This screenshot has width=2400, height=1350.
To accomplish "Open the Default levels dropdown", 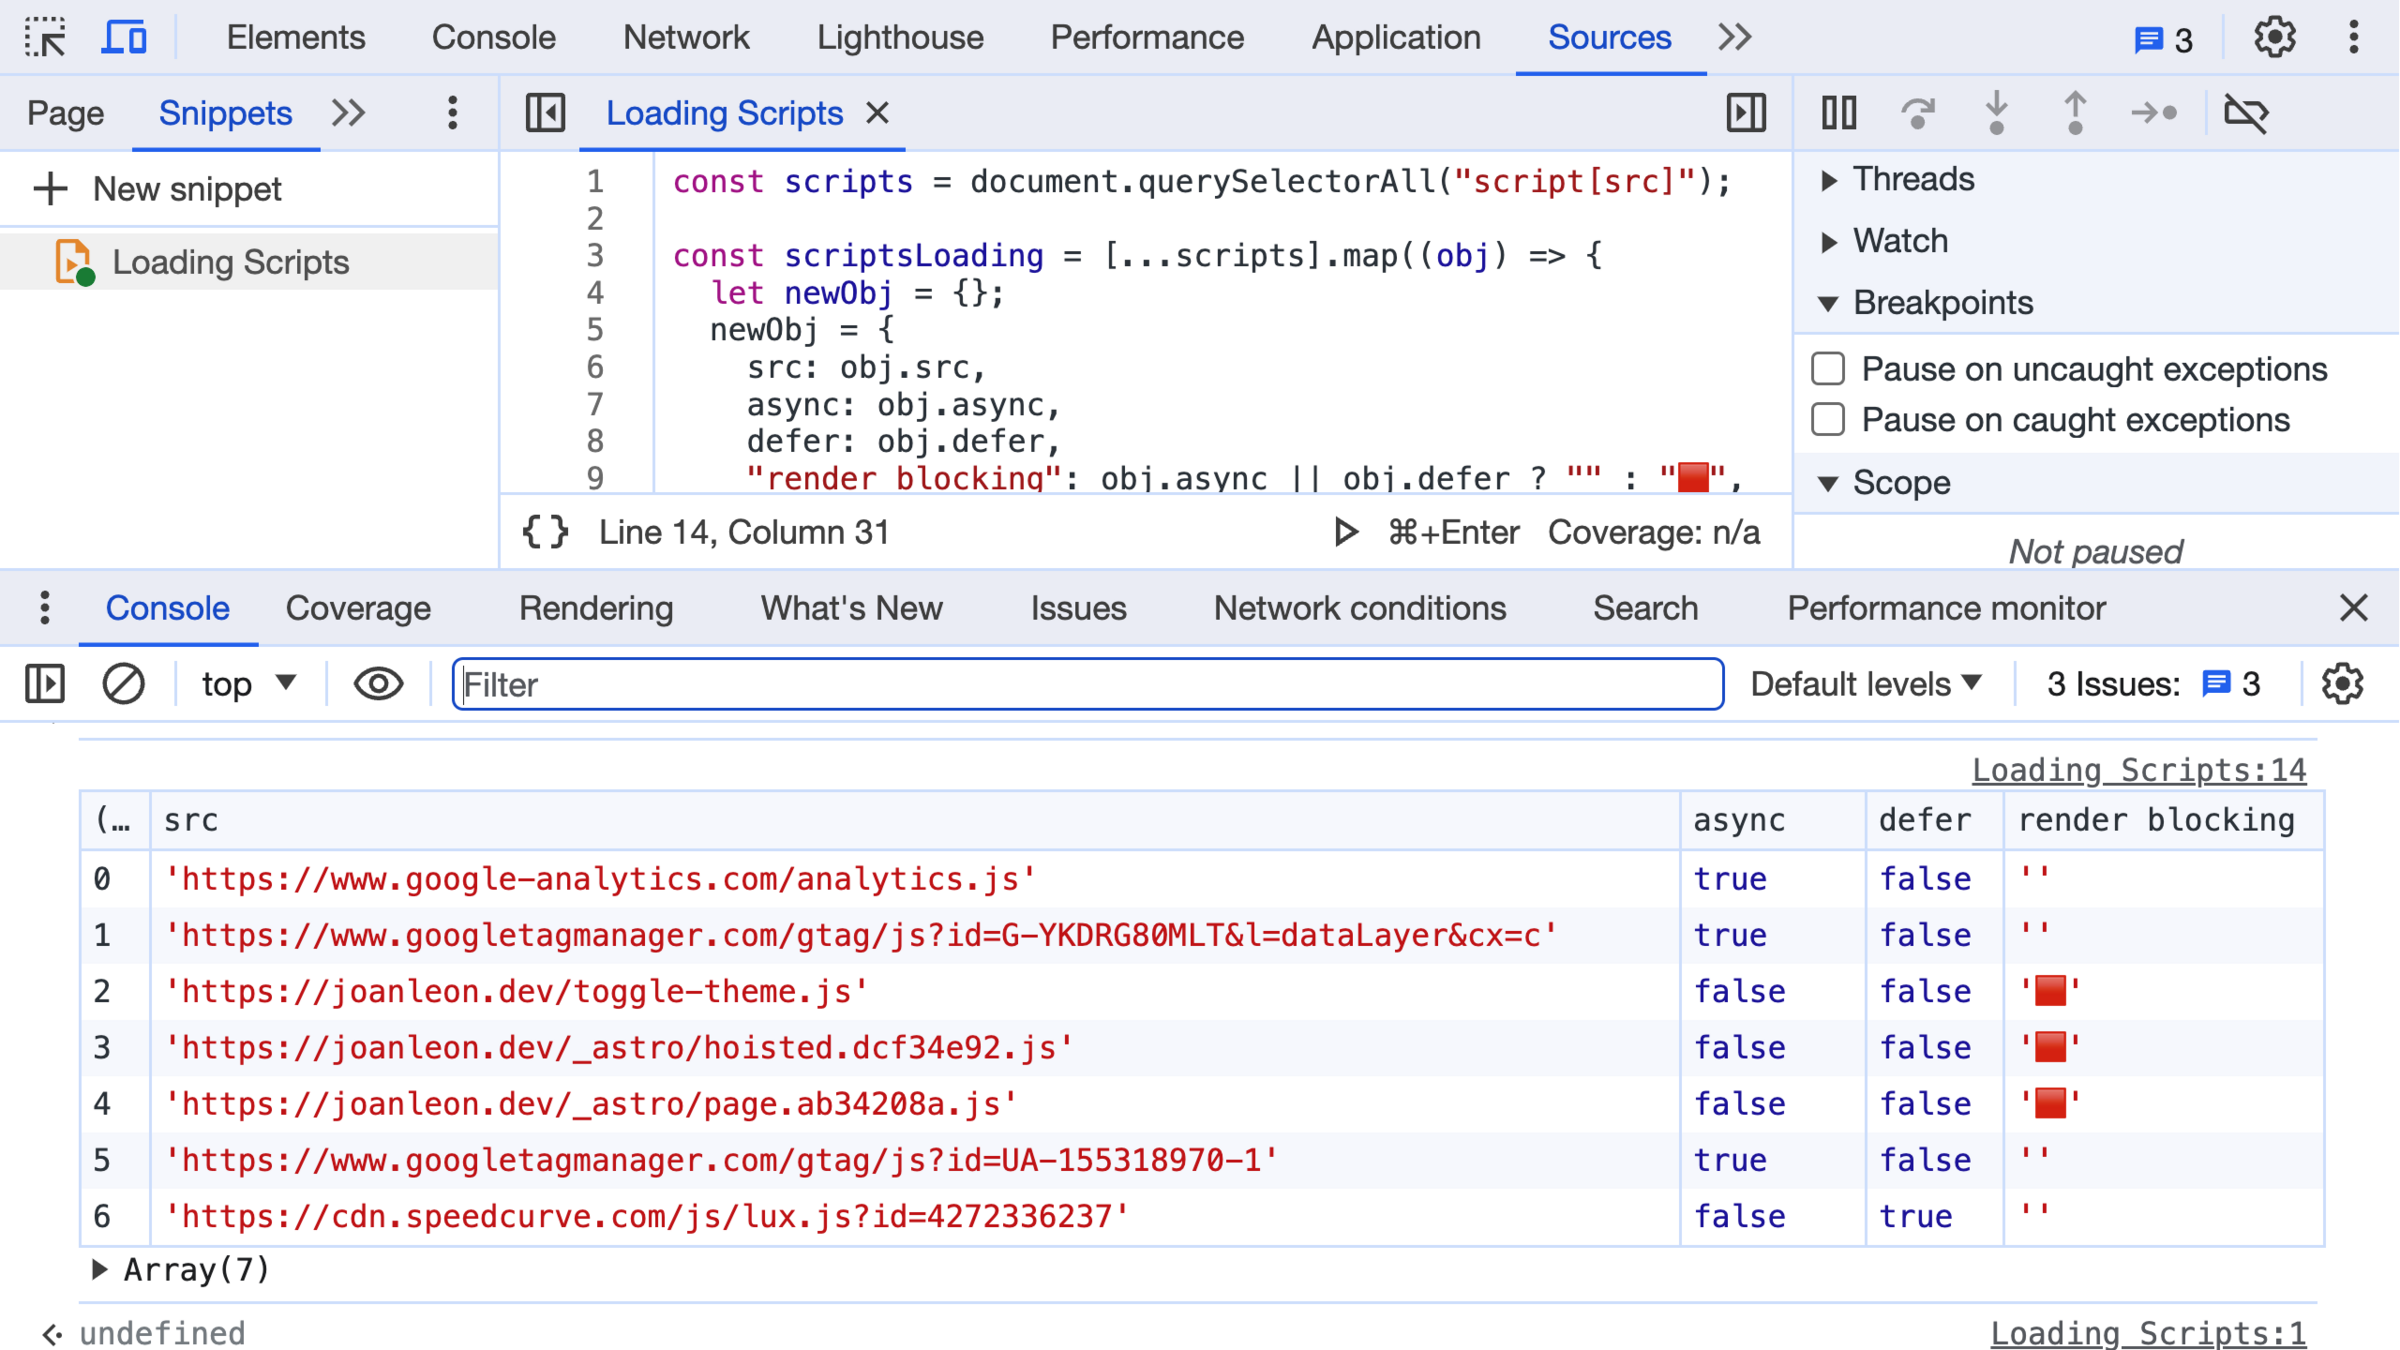I will [1865, 685].
